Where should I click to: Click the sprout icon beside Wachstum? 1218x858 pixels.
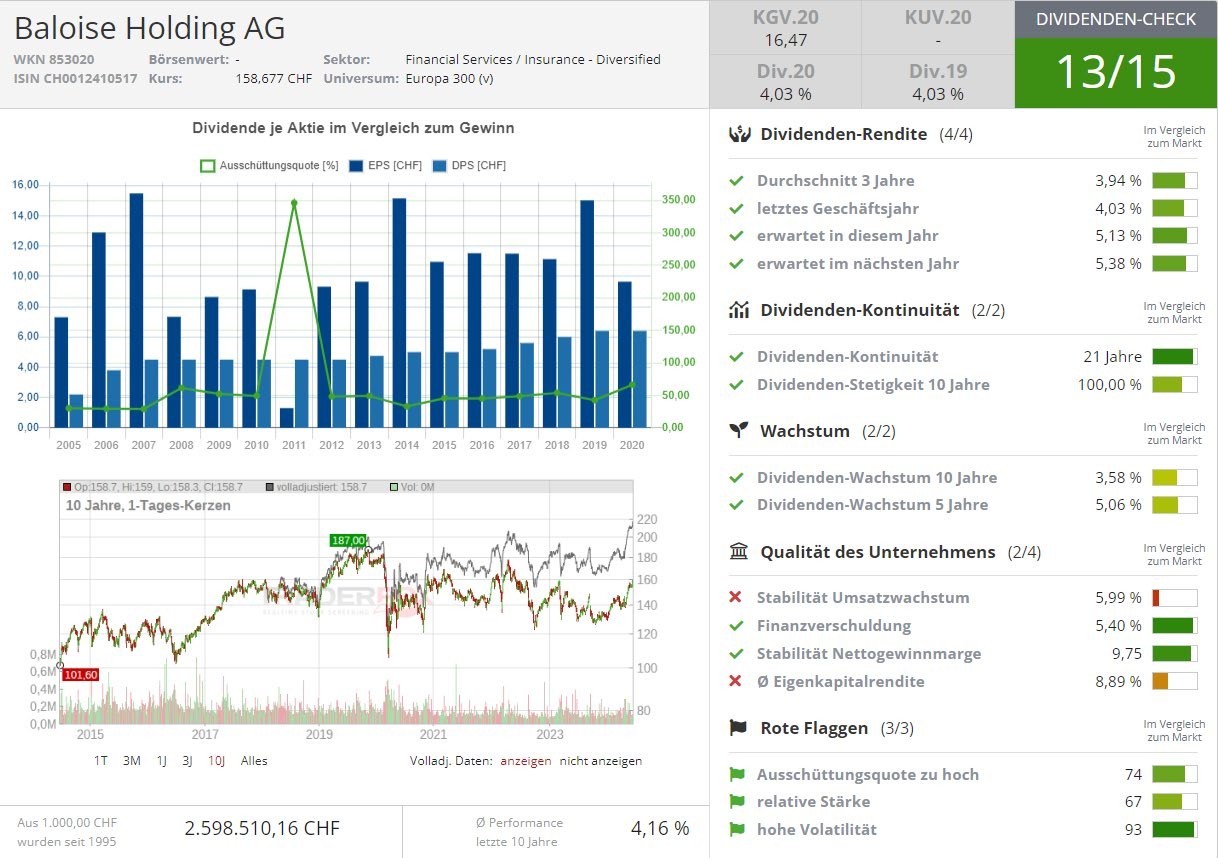click(739, 431)
